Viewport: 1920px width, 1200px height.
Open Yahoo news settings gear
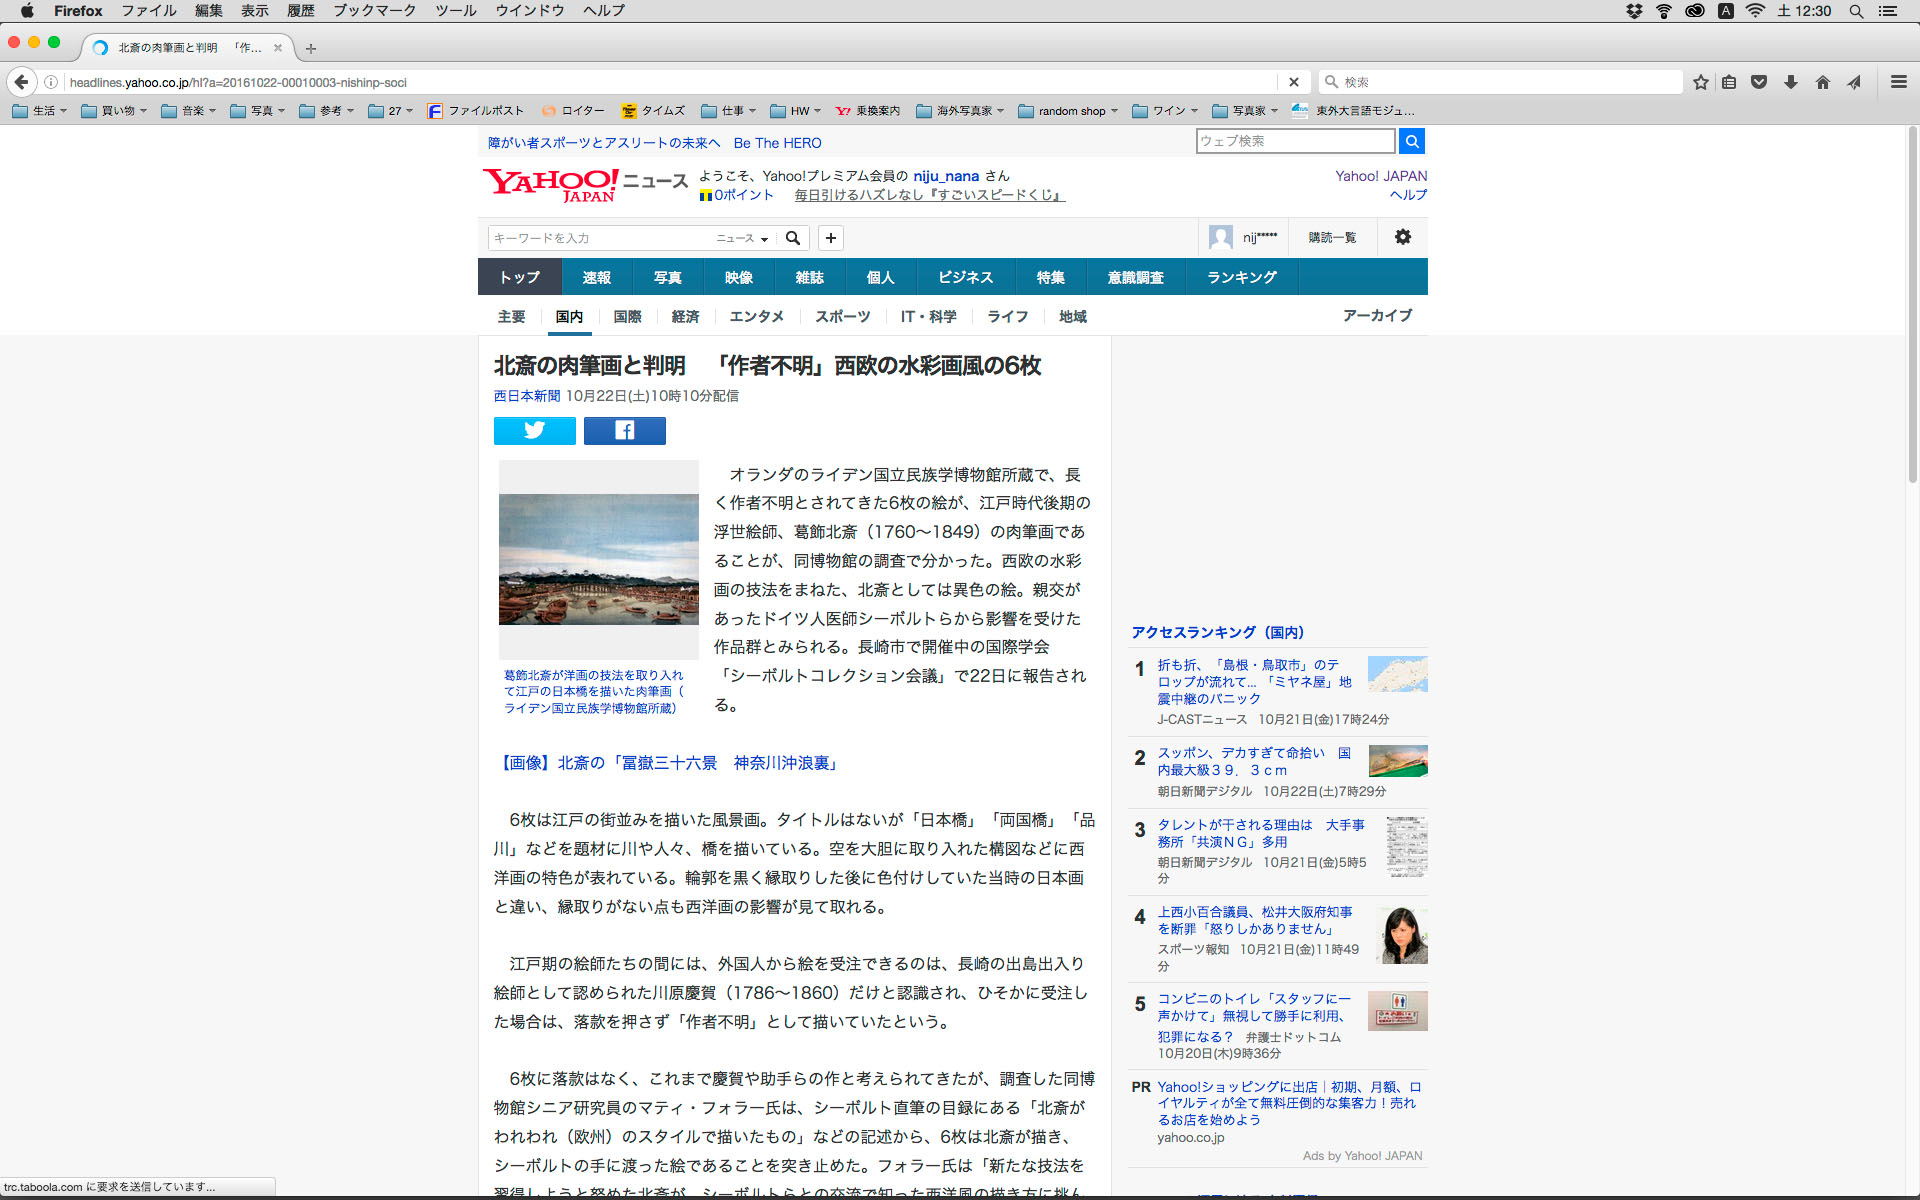pyautogui.click(x=1402, y=237)
